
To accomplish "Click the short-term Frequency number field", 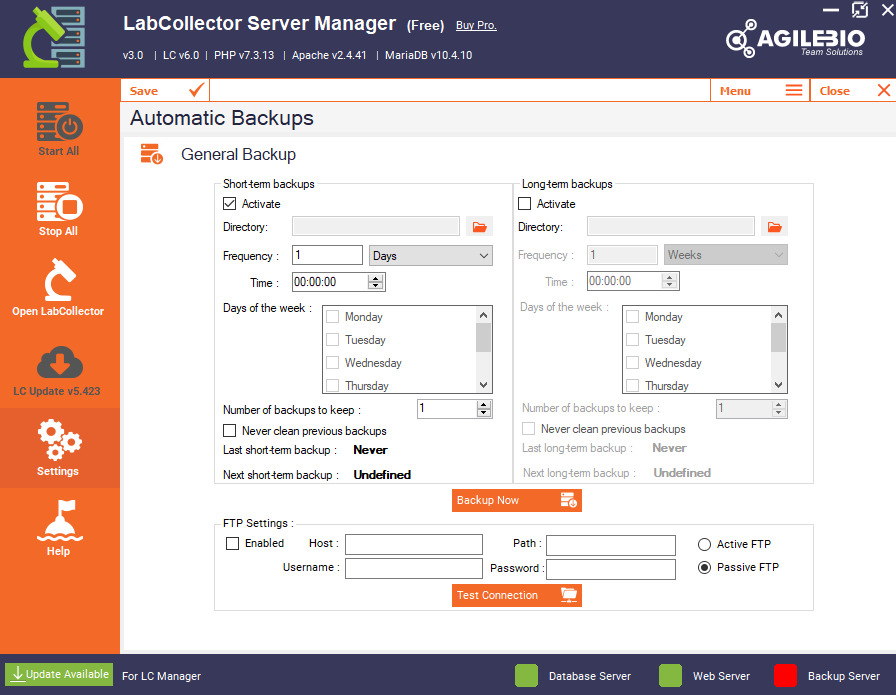I will pyautogui.click(x=327, y=255).
